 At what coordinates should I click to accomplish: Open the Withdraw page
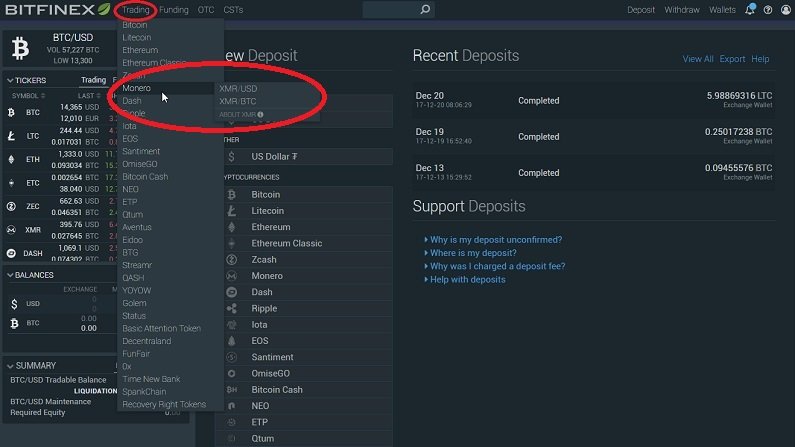click(x=682, y=10)
